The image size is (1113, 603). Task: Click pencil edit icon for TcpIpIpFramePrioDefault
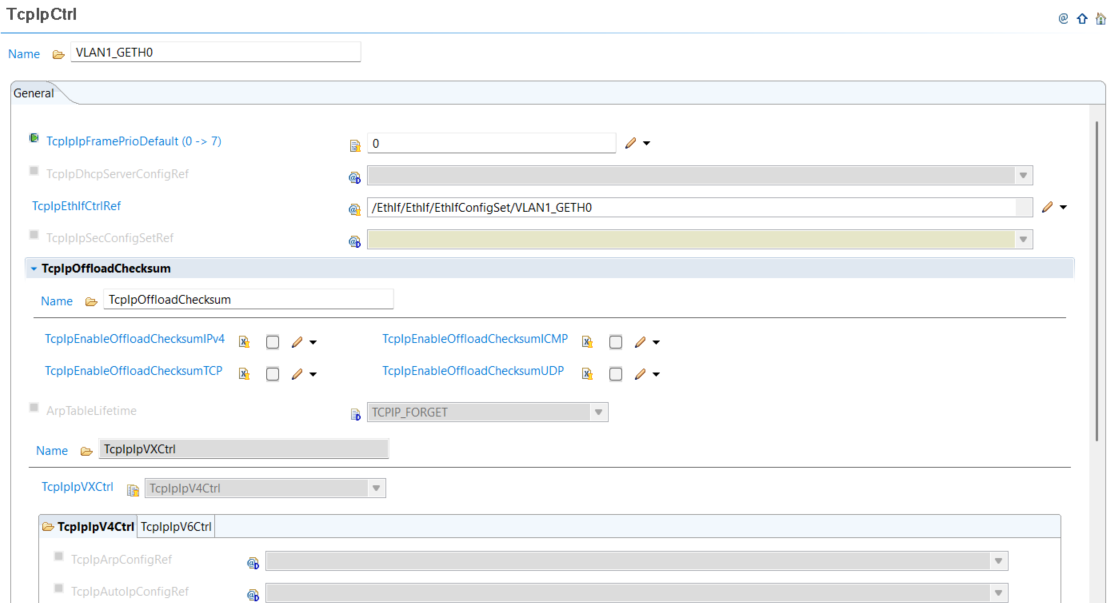point(630,143)
